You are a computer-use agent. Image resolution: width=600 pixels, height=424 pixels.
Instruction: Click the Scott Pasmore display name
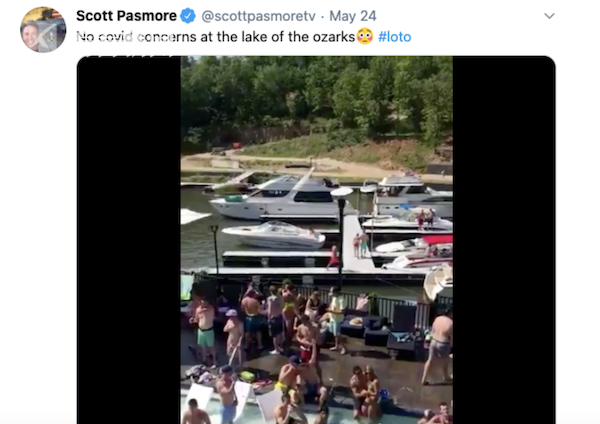(x=126, y=16)
